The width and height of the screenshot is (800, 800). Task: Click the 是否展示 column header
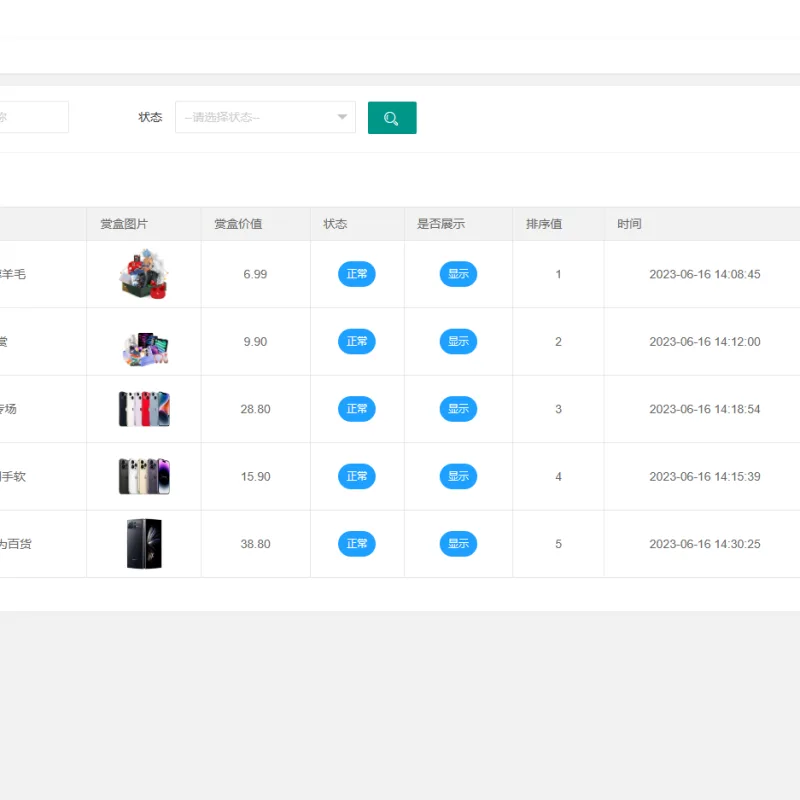point(441,224)
